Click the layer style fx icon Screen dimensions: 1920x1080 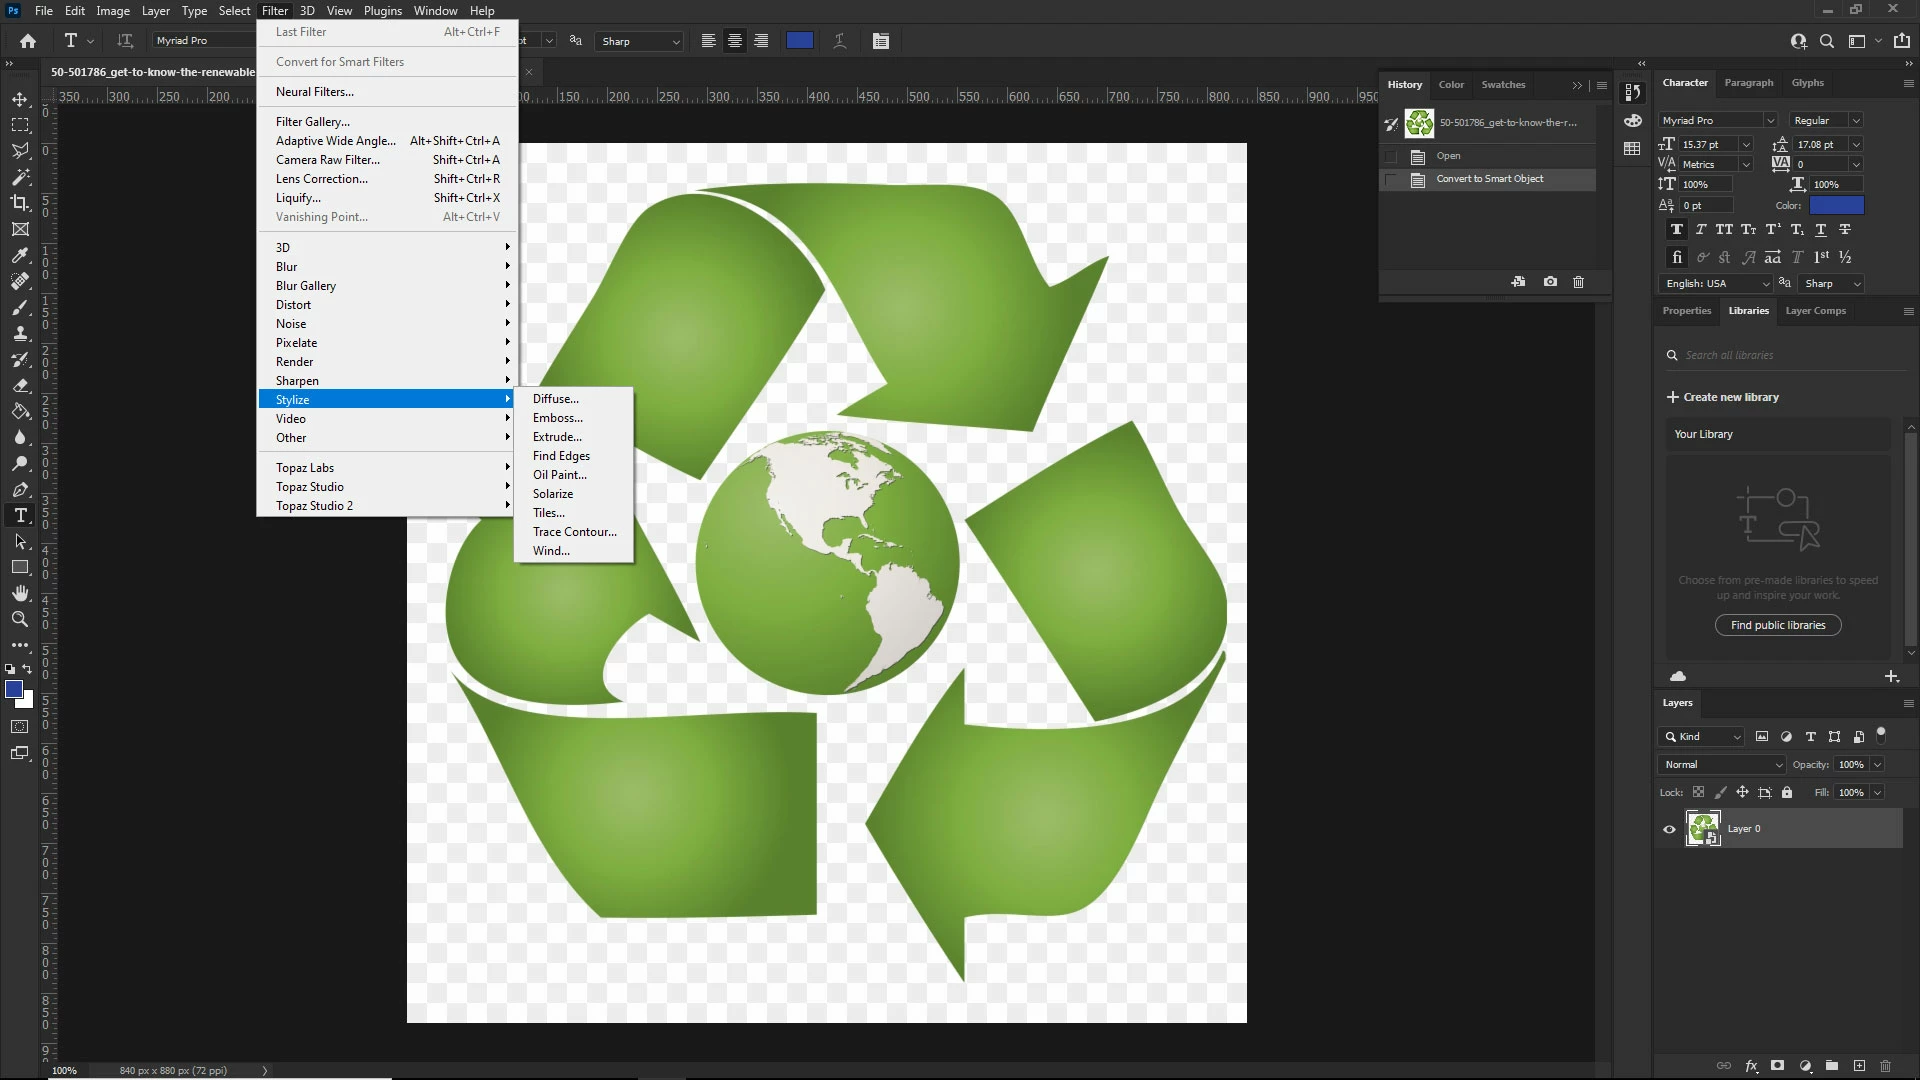point(1751,1066)
